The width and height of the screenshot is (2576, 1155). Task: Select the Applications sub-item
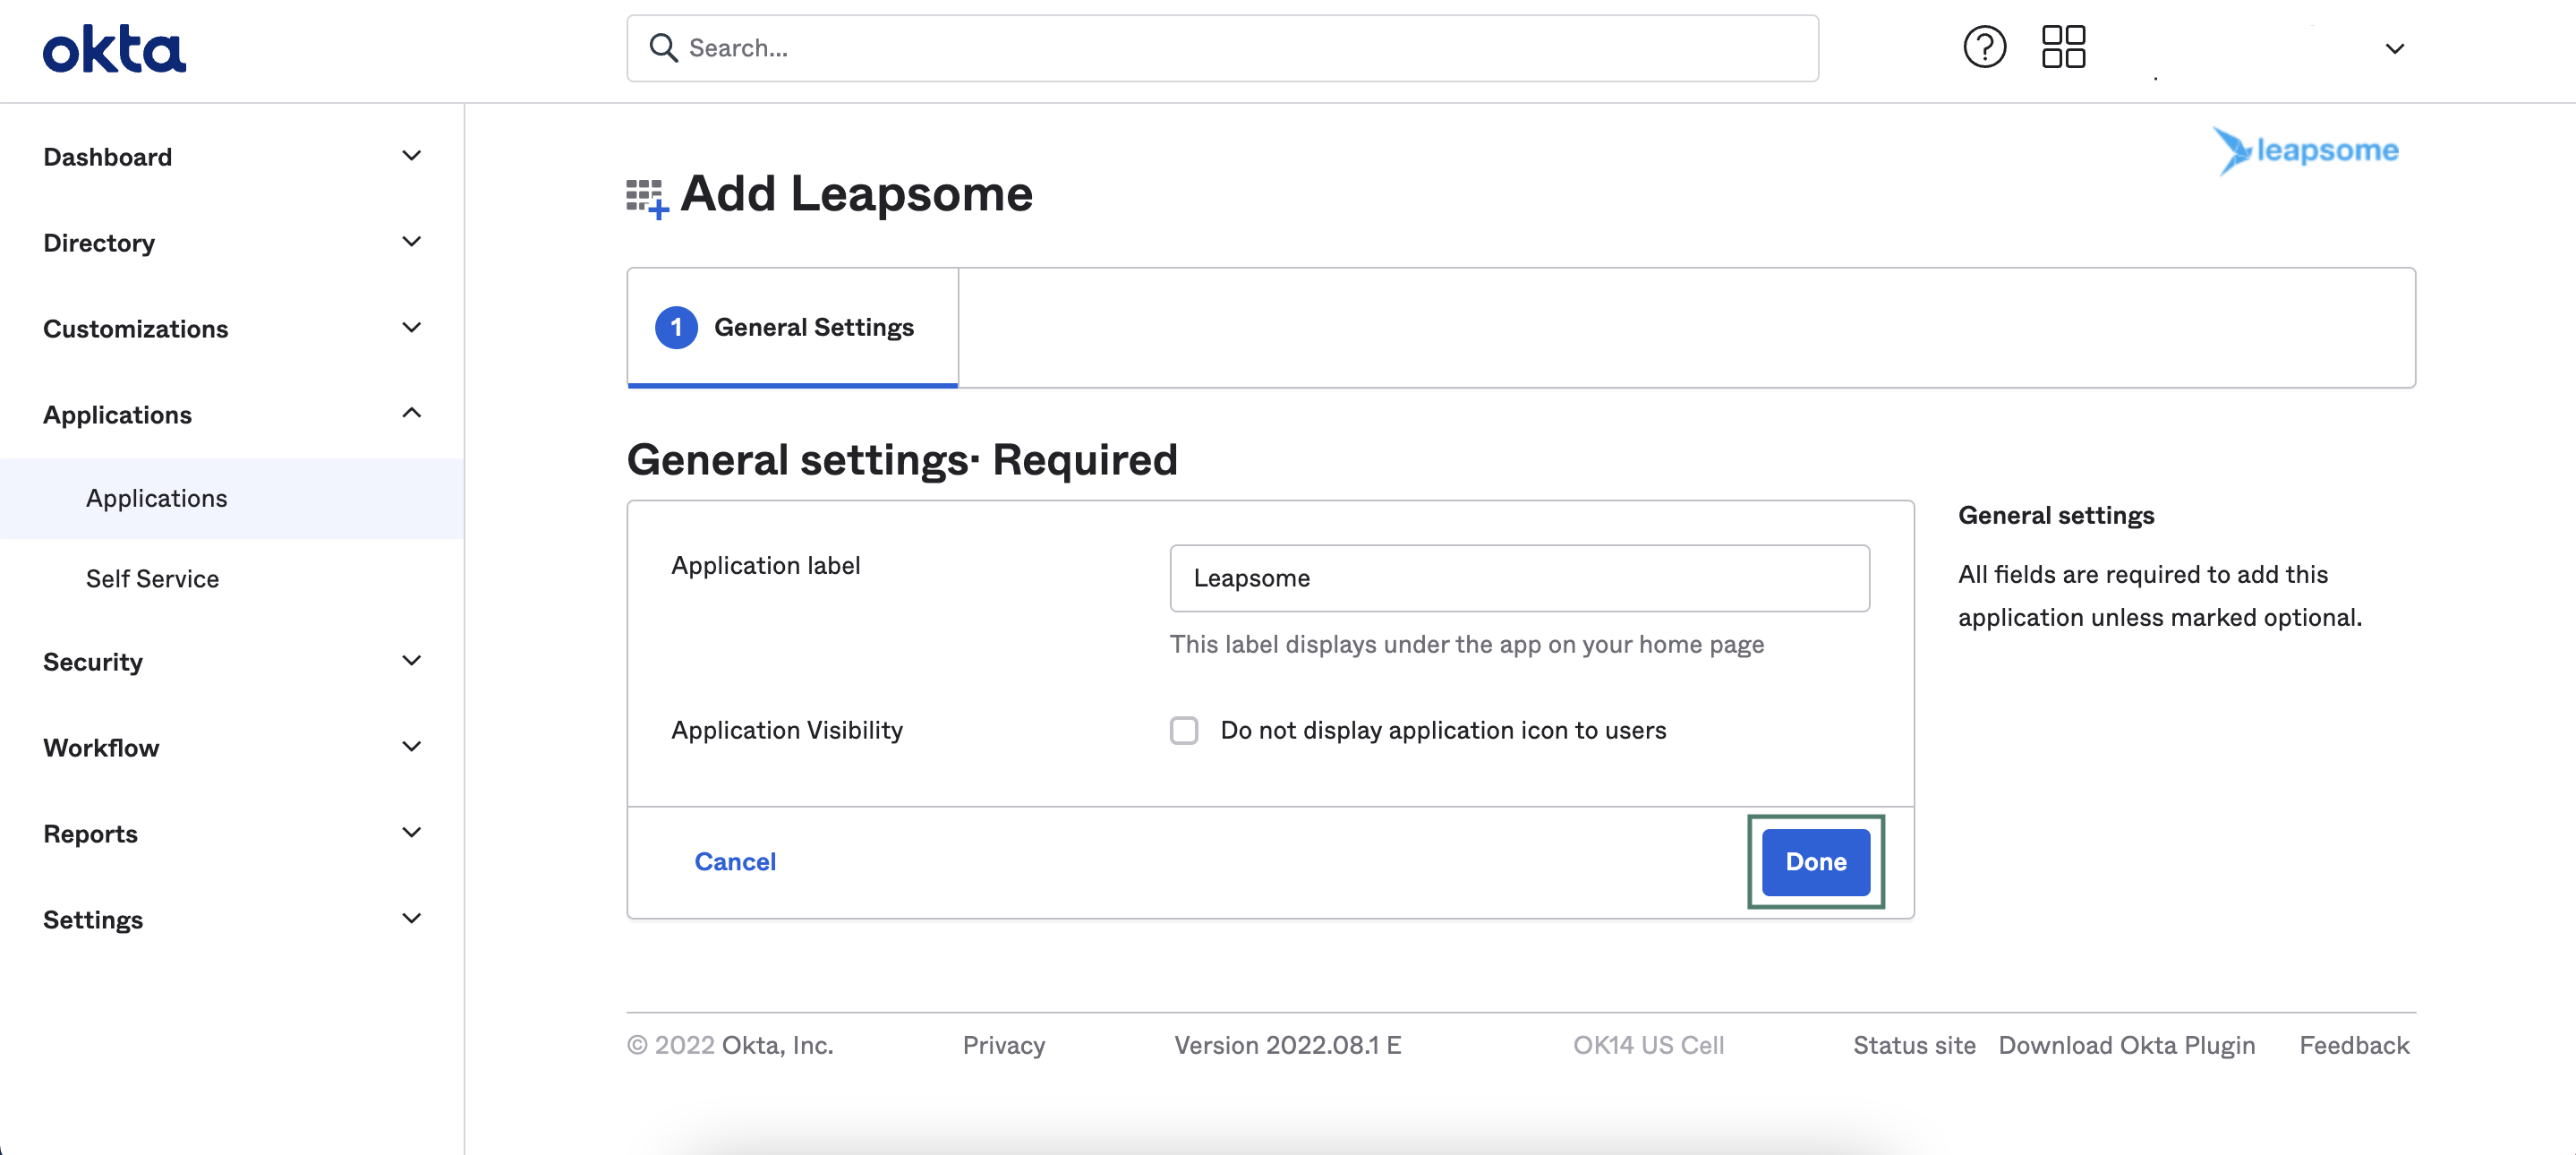(232, 498)
